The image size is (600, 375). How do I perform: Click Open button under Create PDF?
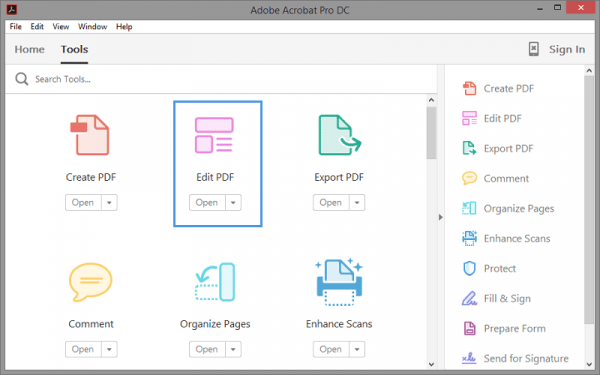pos(83,202)
